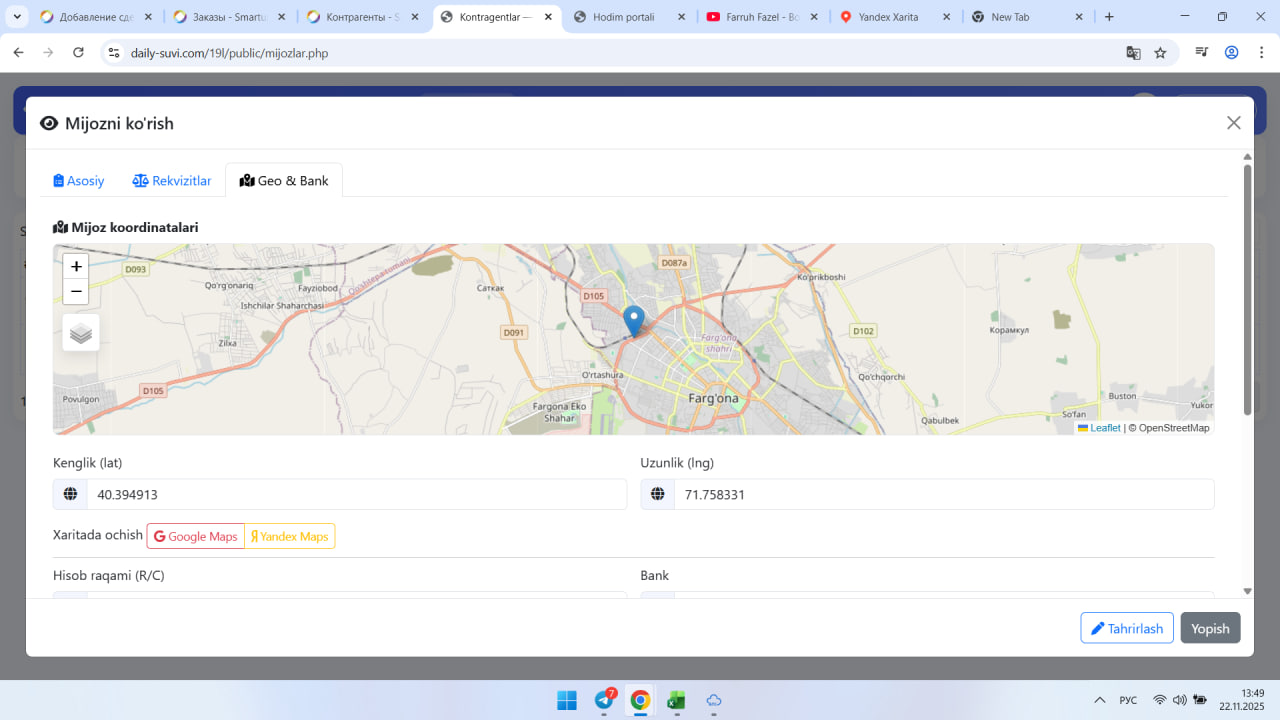1280x720 pixels.
Task: Click the globe icon beside latitude
Action: click(70, 494)
